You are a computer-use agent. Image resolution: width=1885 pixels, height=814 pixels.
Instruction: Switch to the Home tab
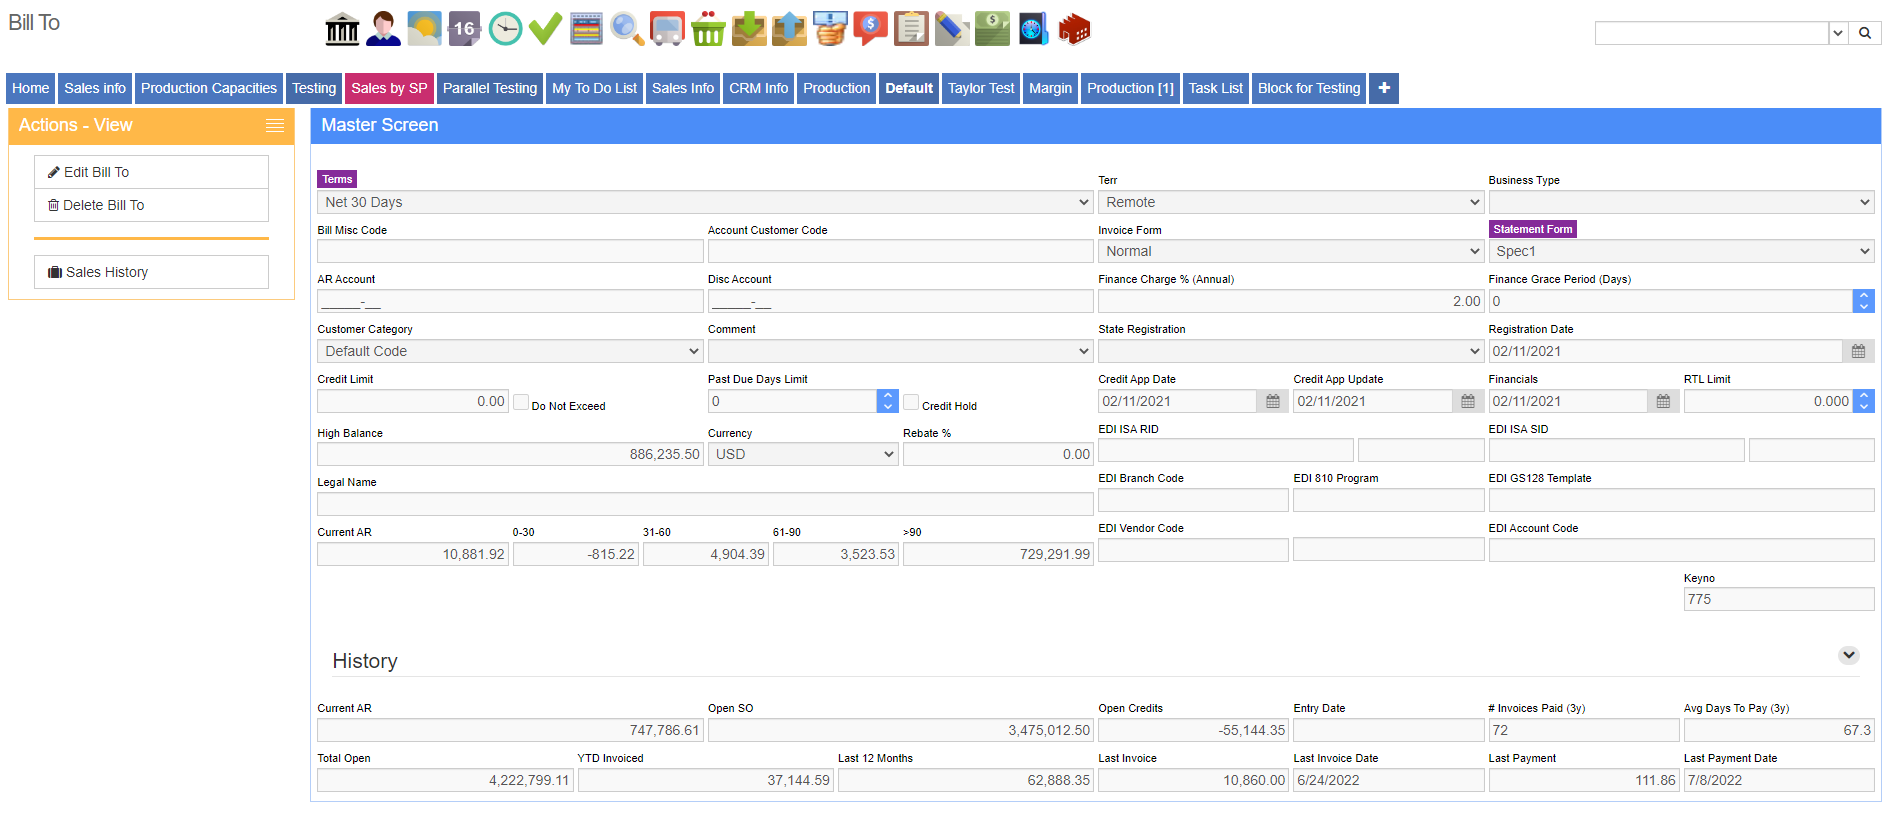click(x=31, y=88)
